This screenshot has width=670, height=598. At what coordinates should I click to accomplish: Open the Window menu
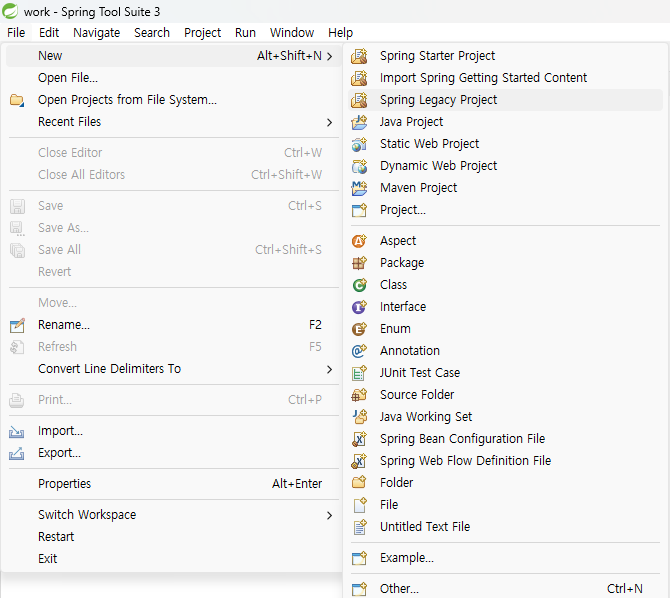[x=292, y=33]
